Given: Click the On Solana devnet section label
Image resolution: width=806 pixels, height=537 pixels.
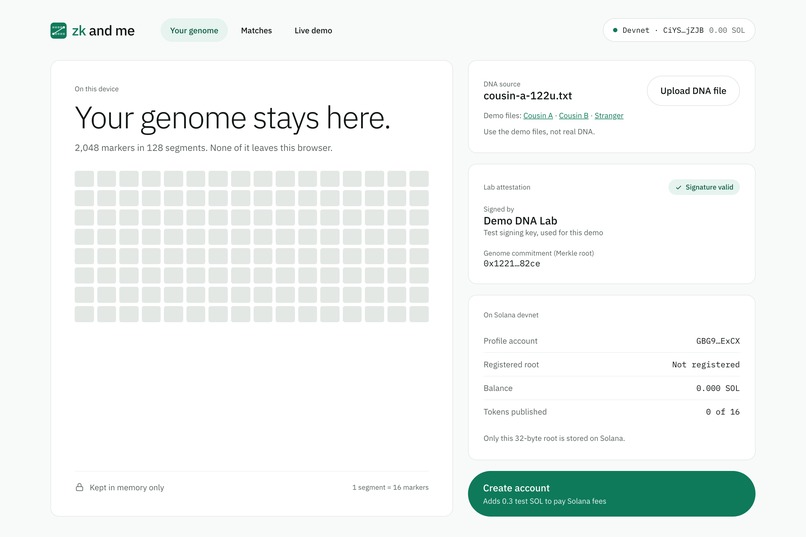Looking at the screenshot, I should coord(511,315).
